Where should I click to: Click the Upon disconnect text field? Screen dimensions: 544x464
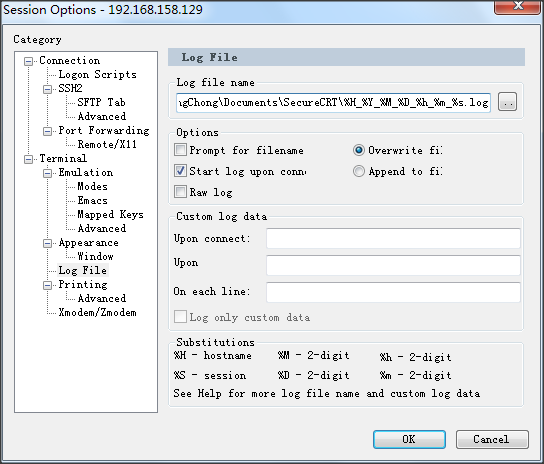coord(393,265)
